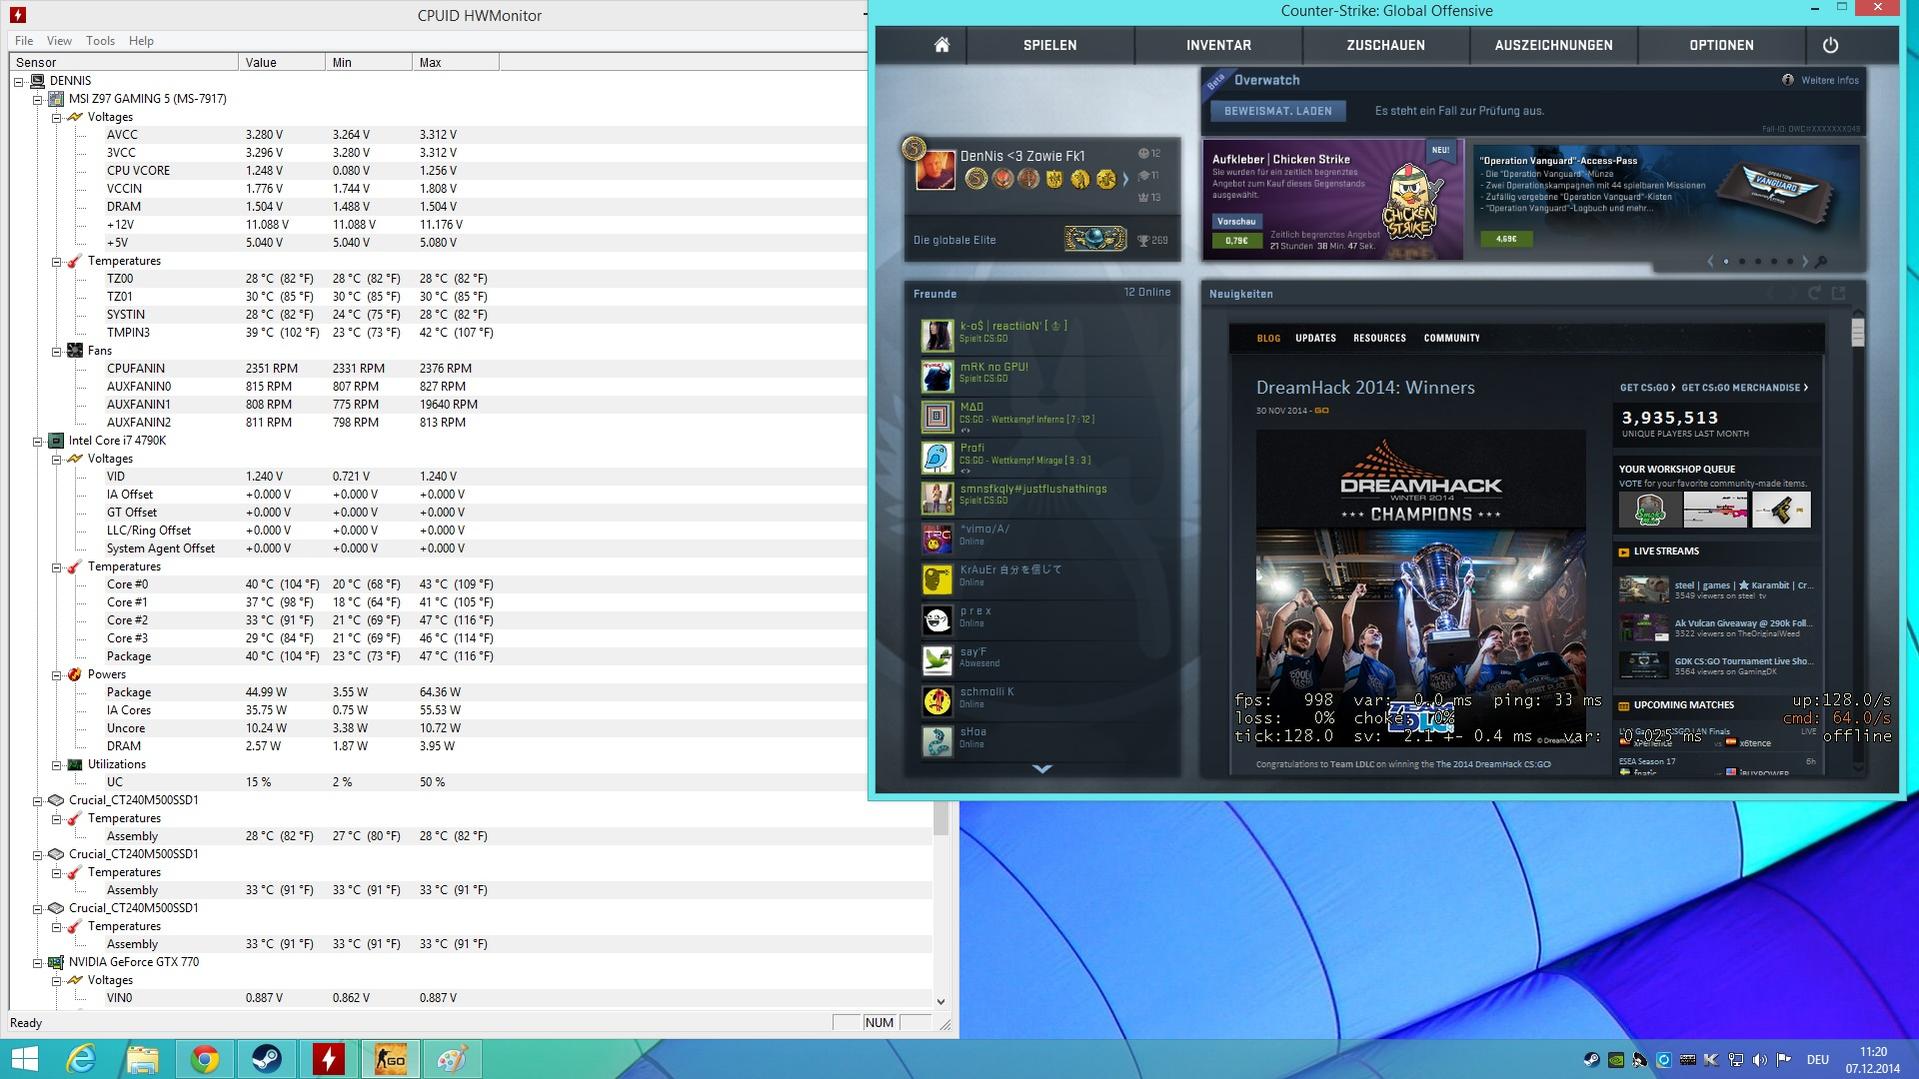Screen dimensions: 1919x1079
Task: Open the DreamHack Champions news image
Action: tap(1420, 588)
